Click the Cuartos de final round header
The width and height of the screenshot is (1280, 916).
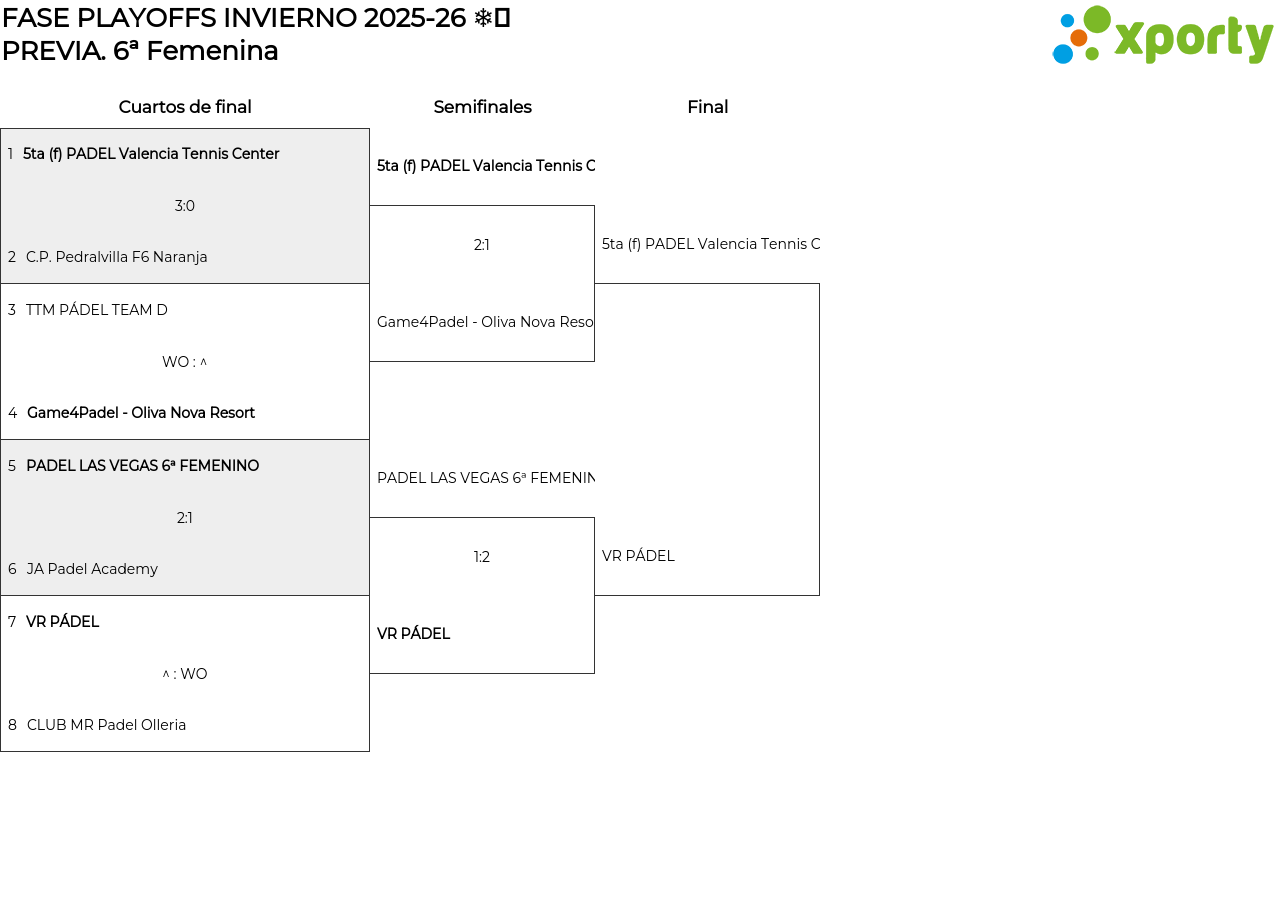point(185,107)
